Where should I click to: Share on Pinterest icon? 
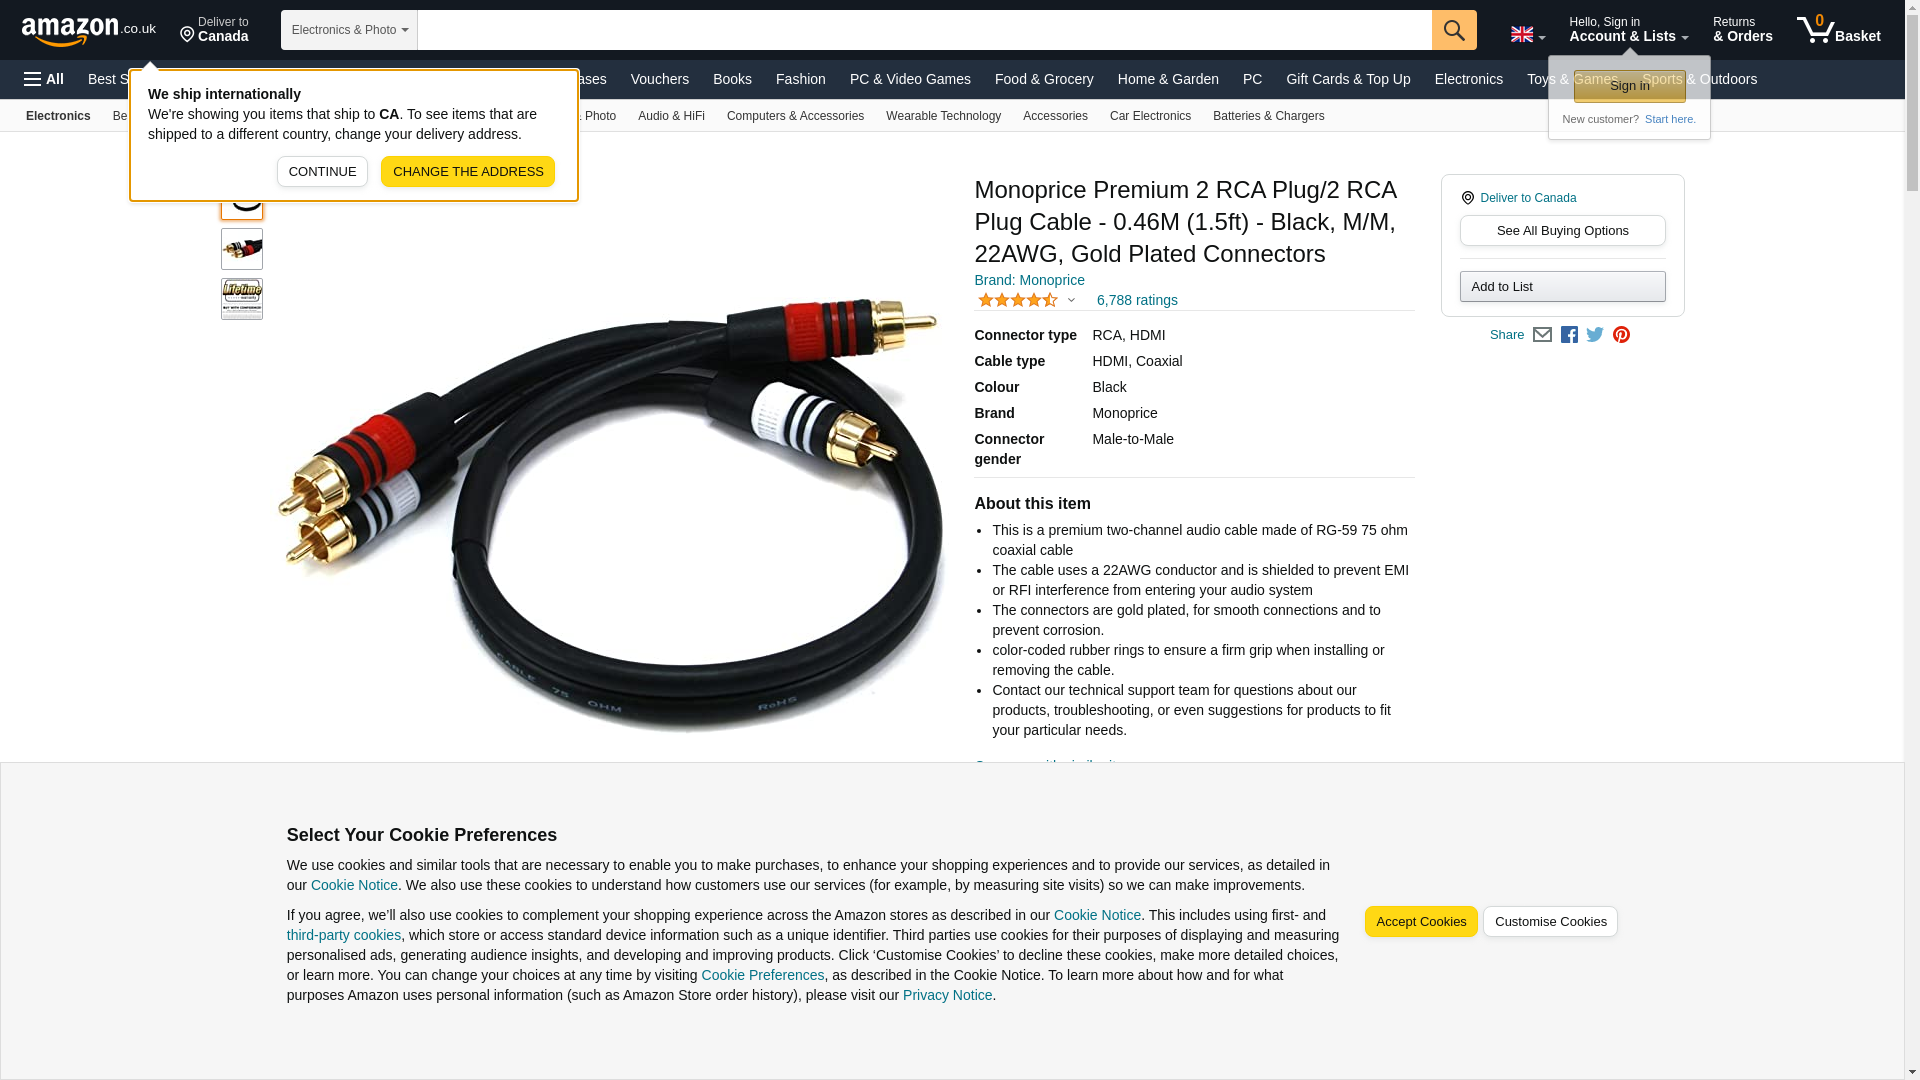coord(1621,335)
